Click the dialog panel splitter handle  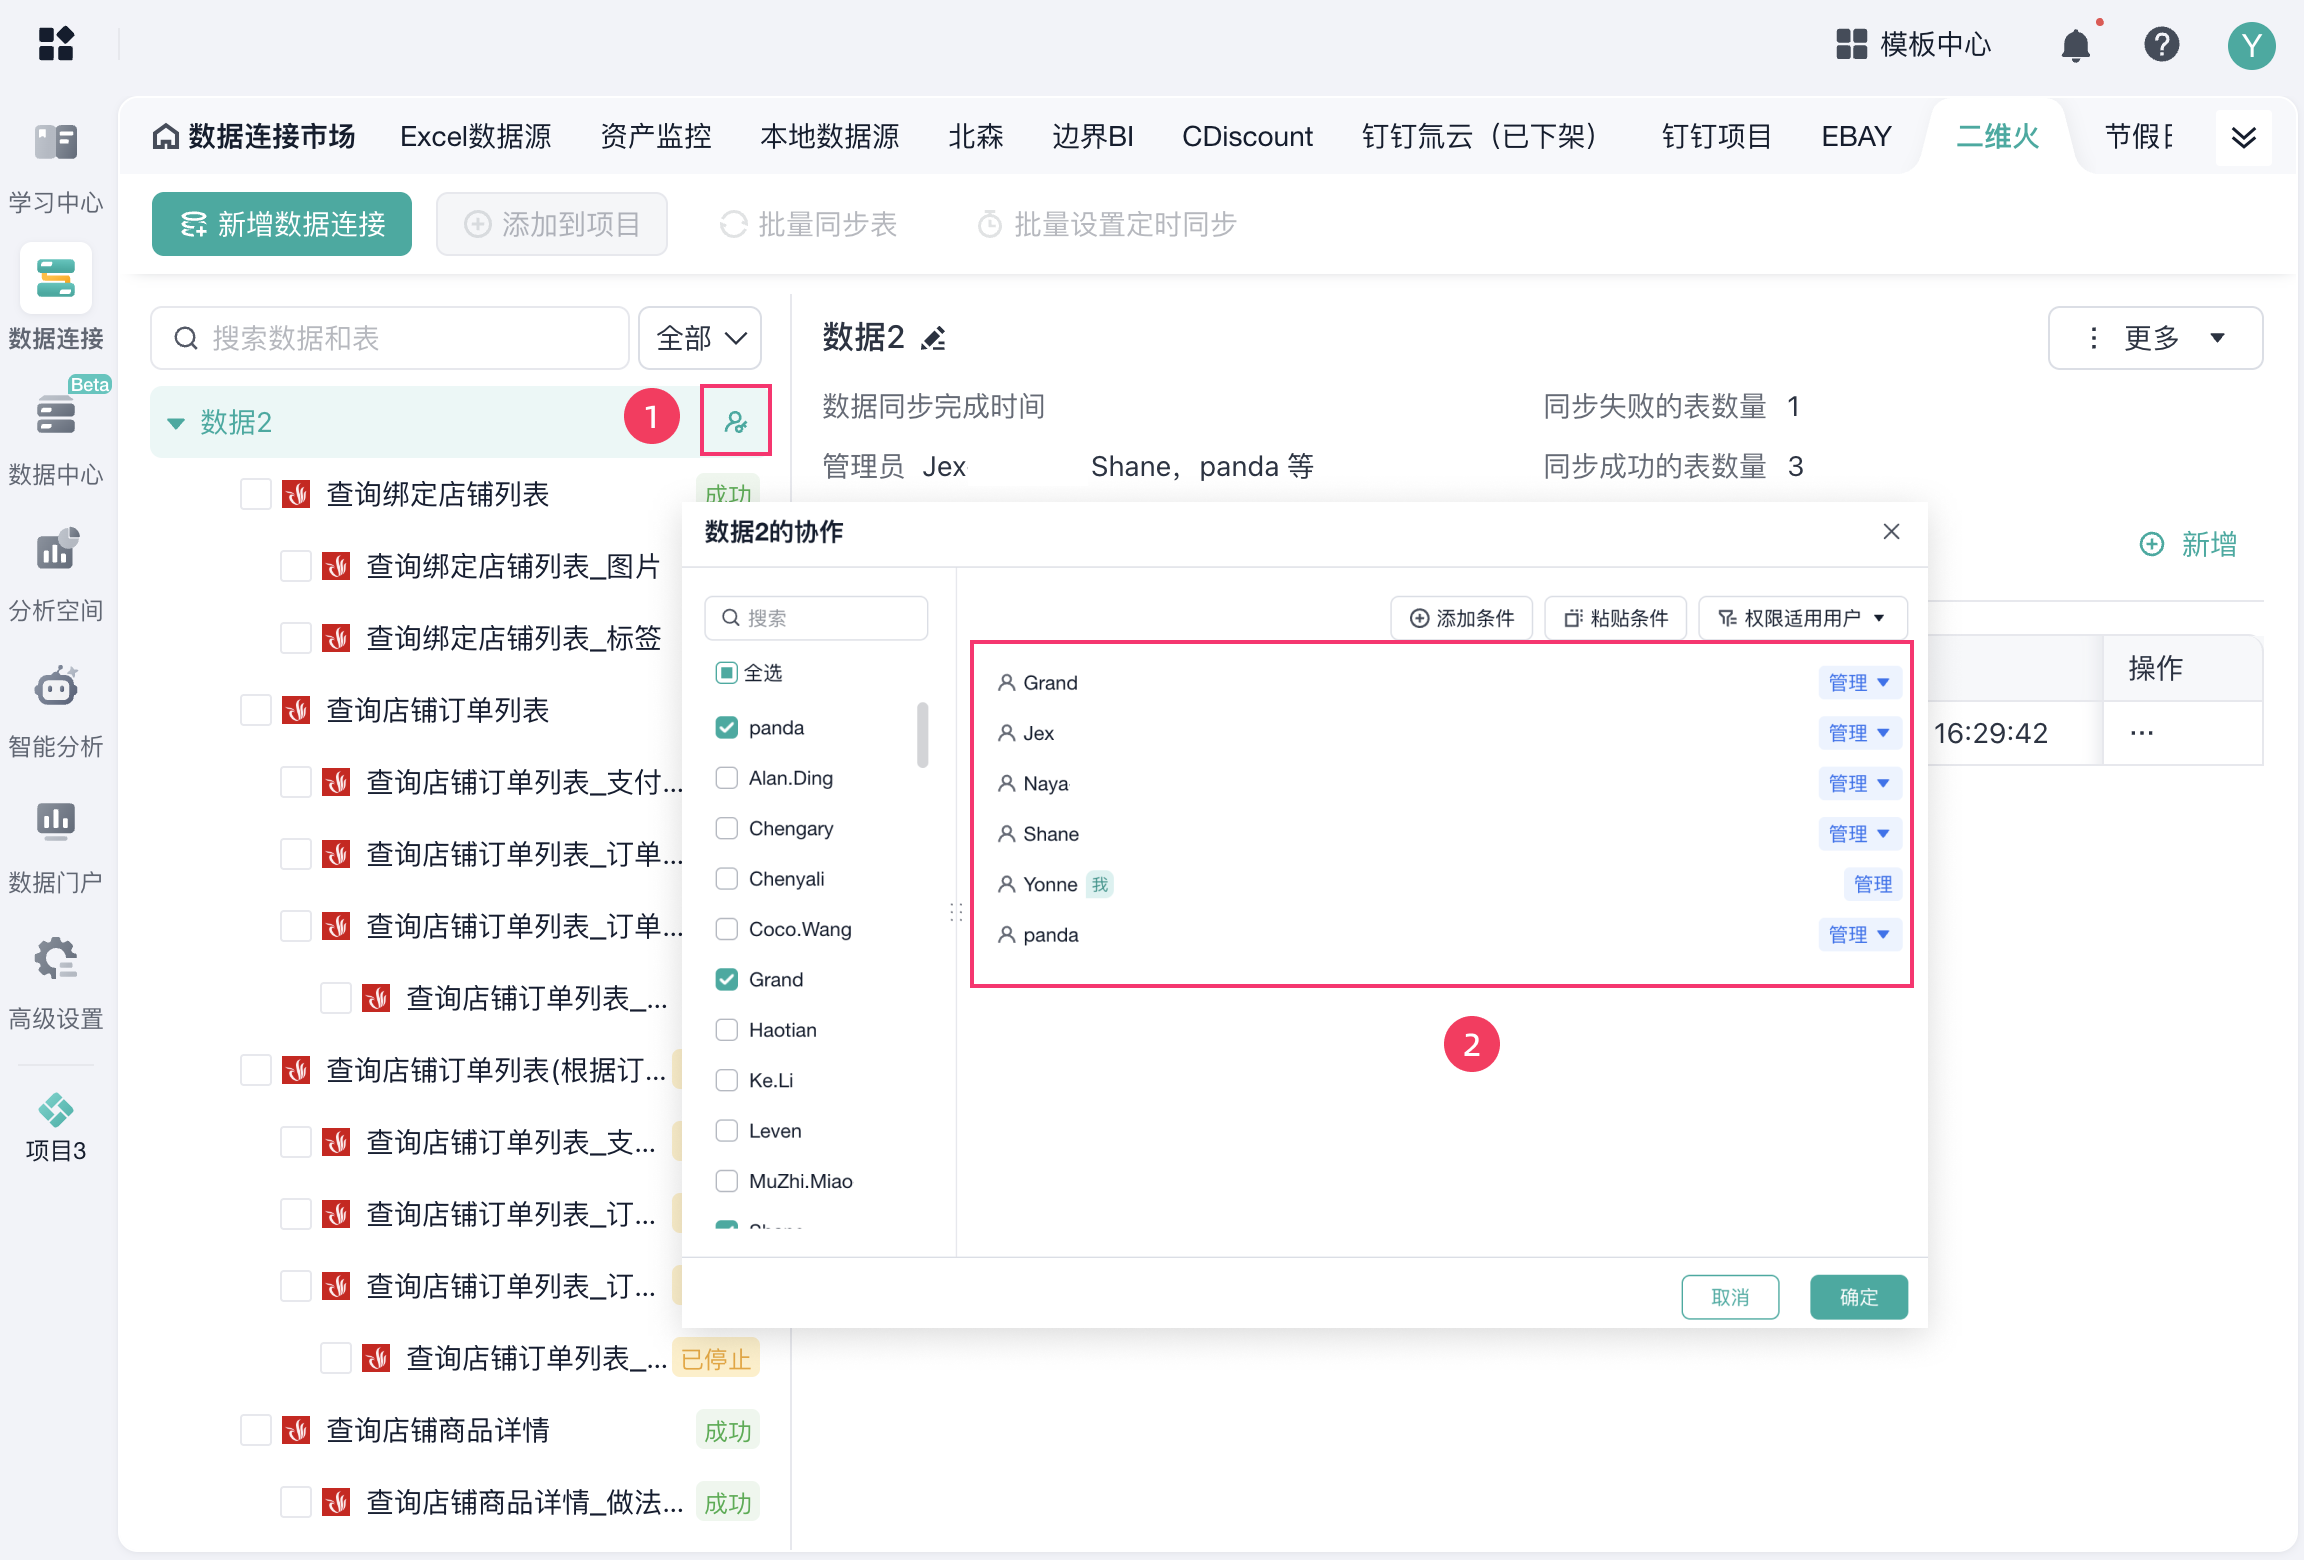tap(955, 911)
